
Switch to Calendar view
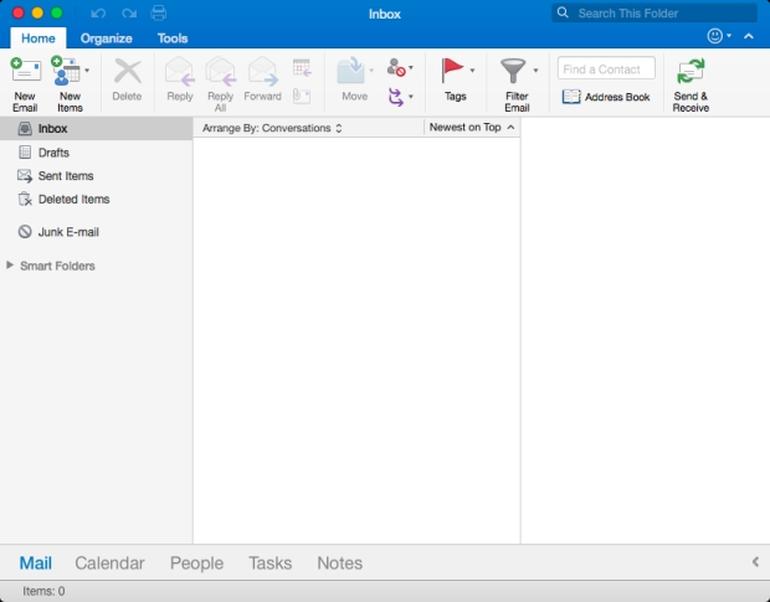click(110, 563)
